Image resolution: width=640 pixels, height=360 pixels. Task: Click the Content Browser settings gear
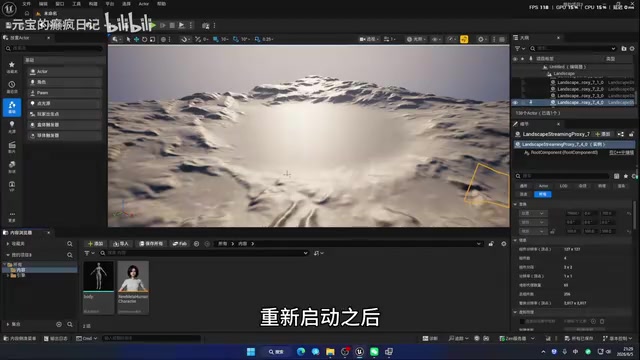coord(504,244)
